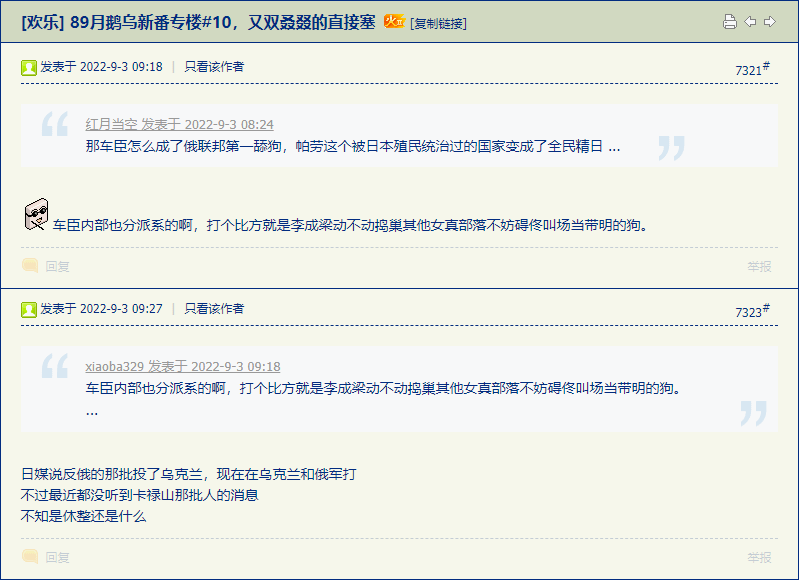Click the quoted text 车臣内部也分派系的啊 in post 7323
This screenshot has width=799, height=580.
tap(384, 388)
